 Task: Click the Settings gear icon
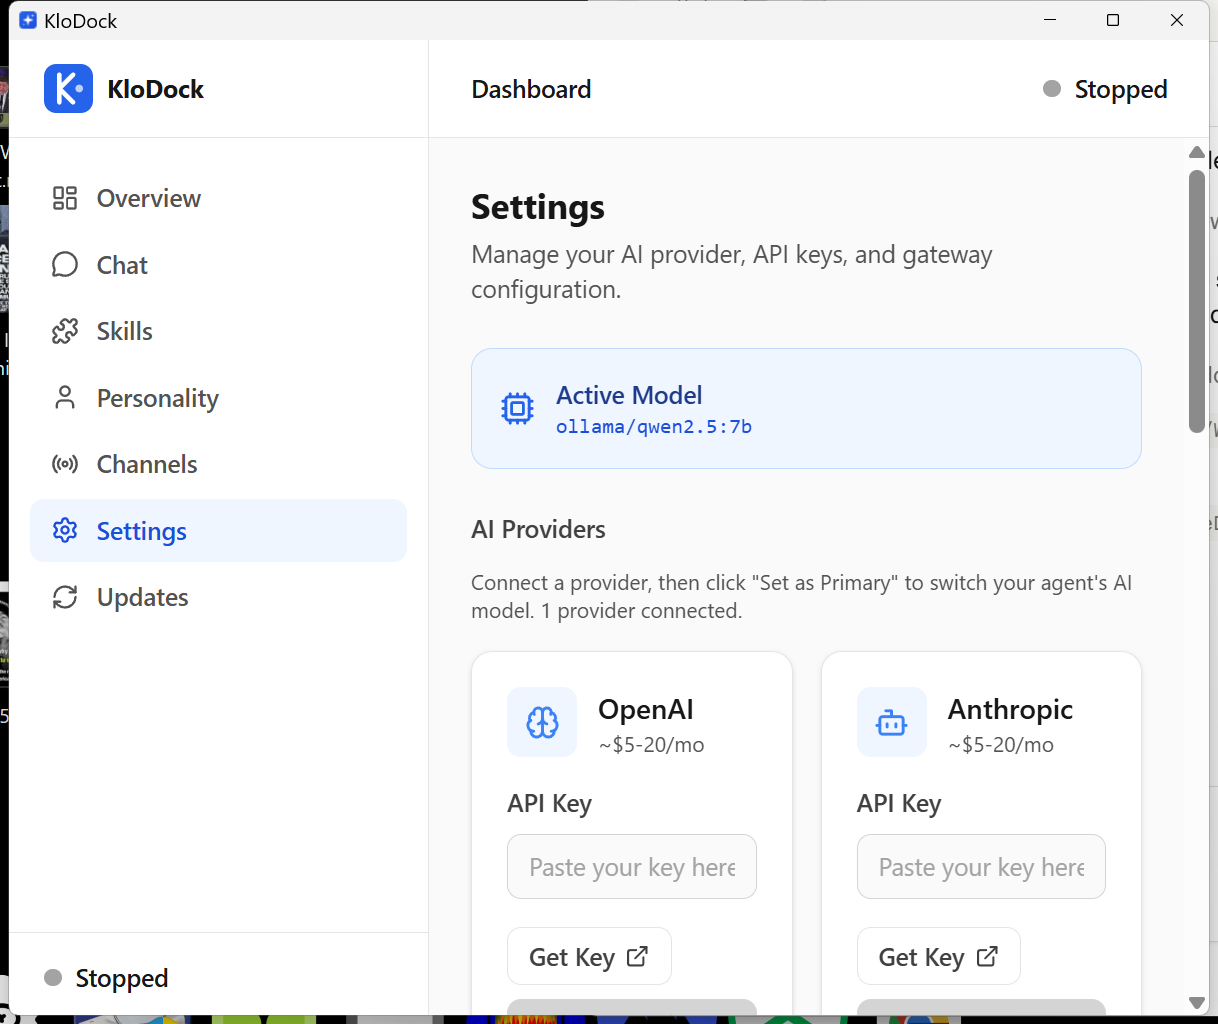[64, 530]
